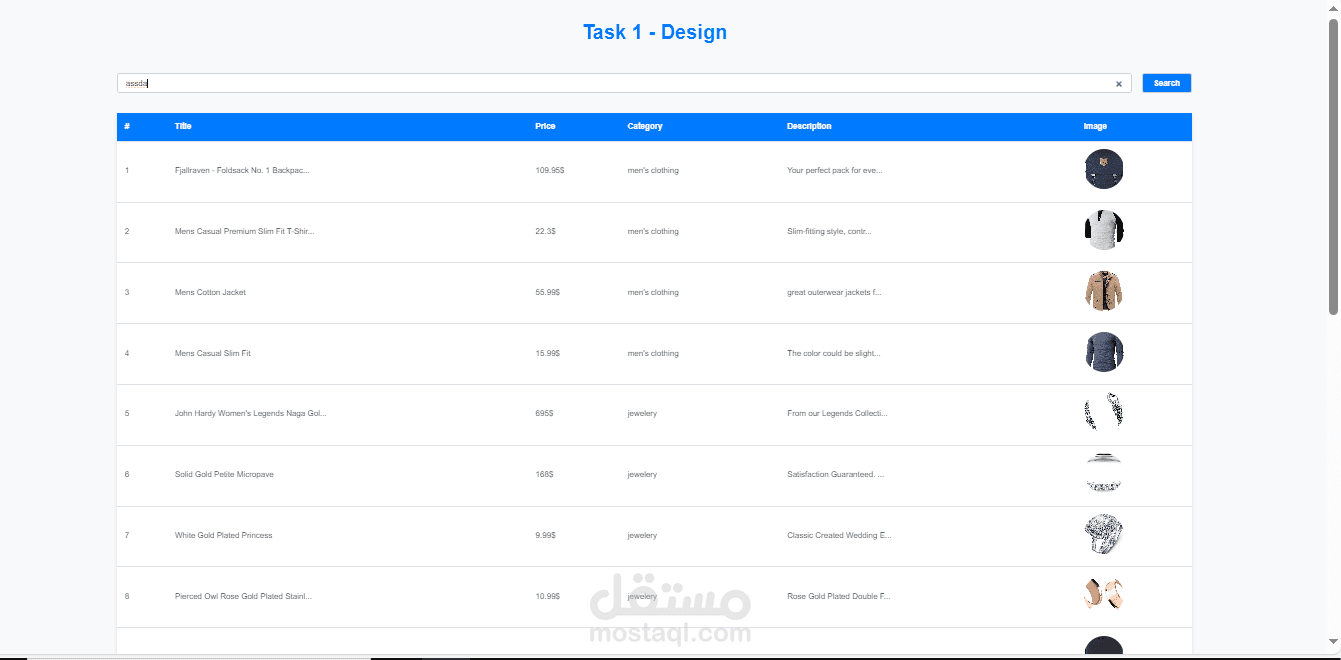Click 'men's clothing' in the Fjallraven row
Viewport: 1341px width, 660px height.
(x=653, y=170)
